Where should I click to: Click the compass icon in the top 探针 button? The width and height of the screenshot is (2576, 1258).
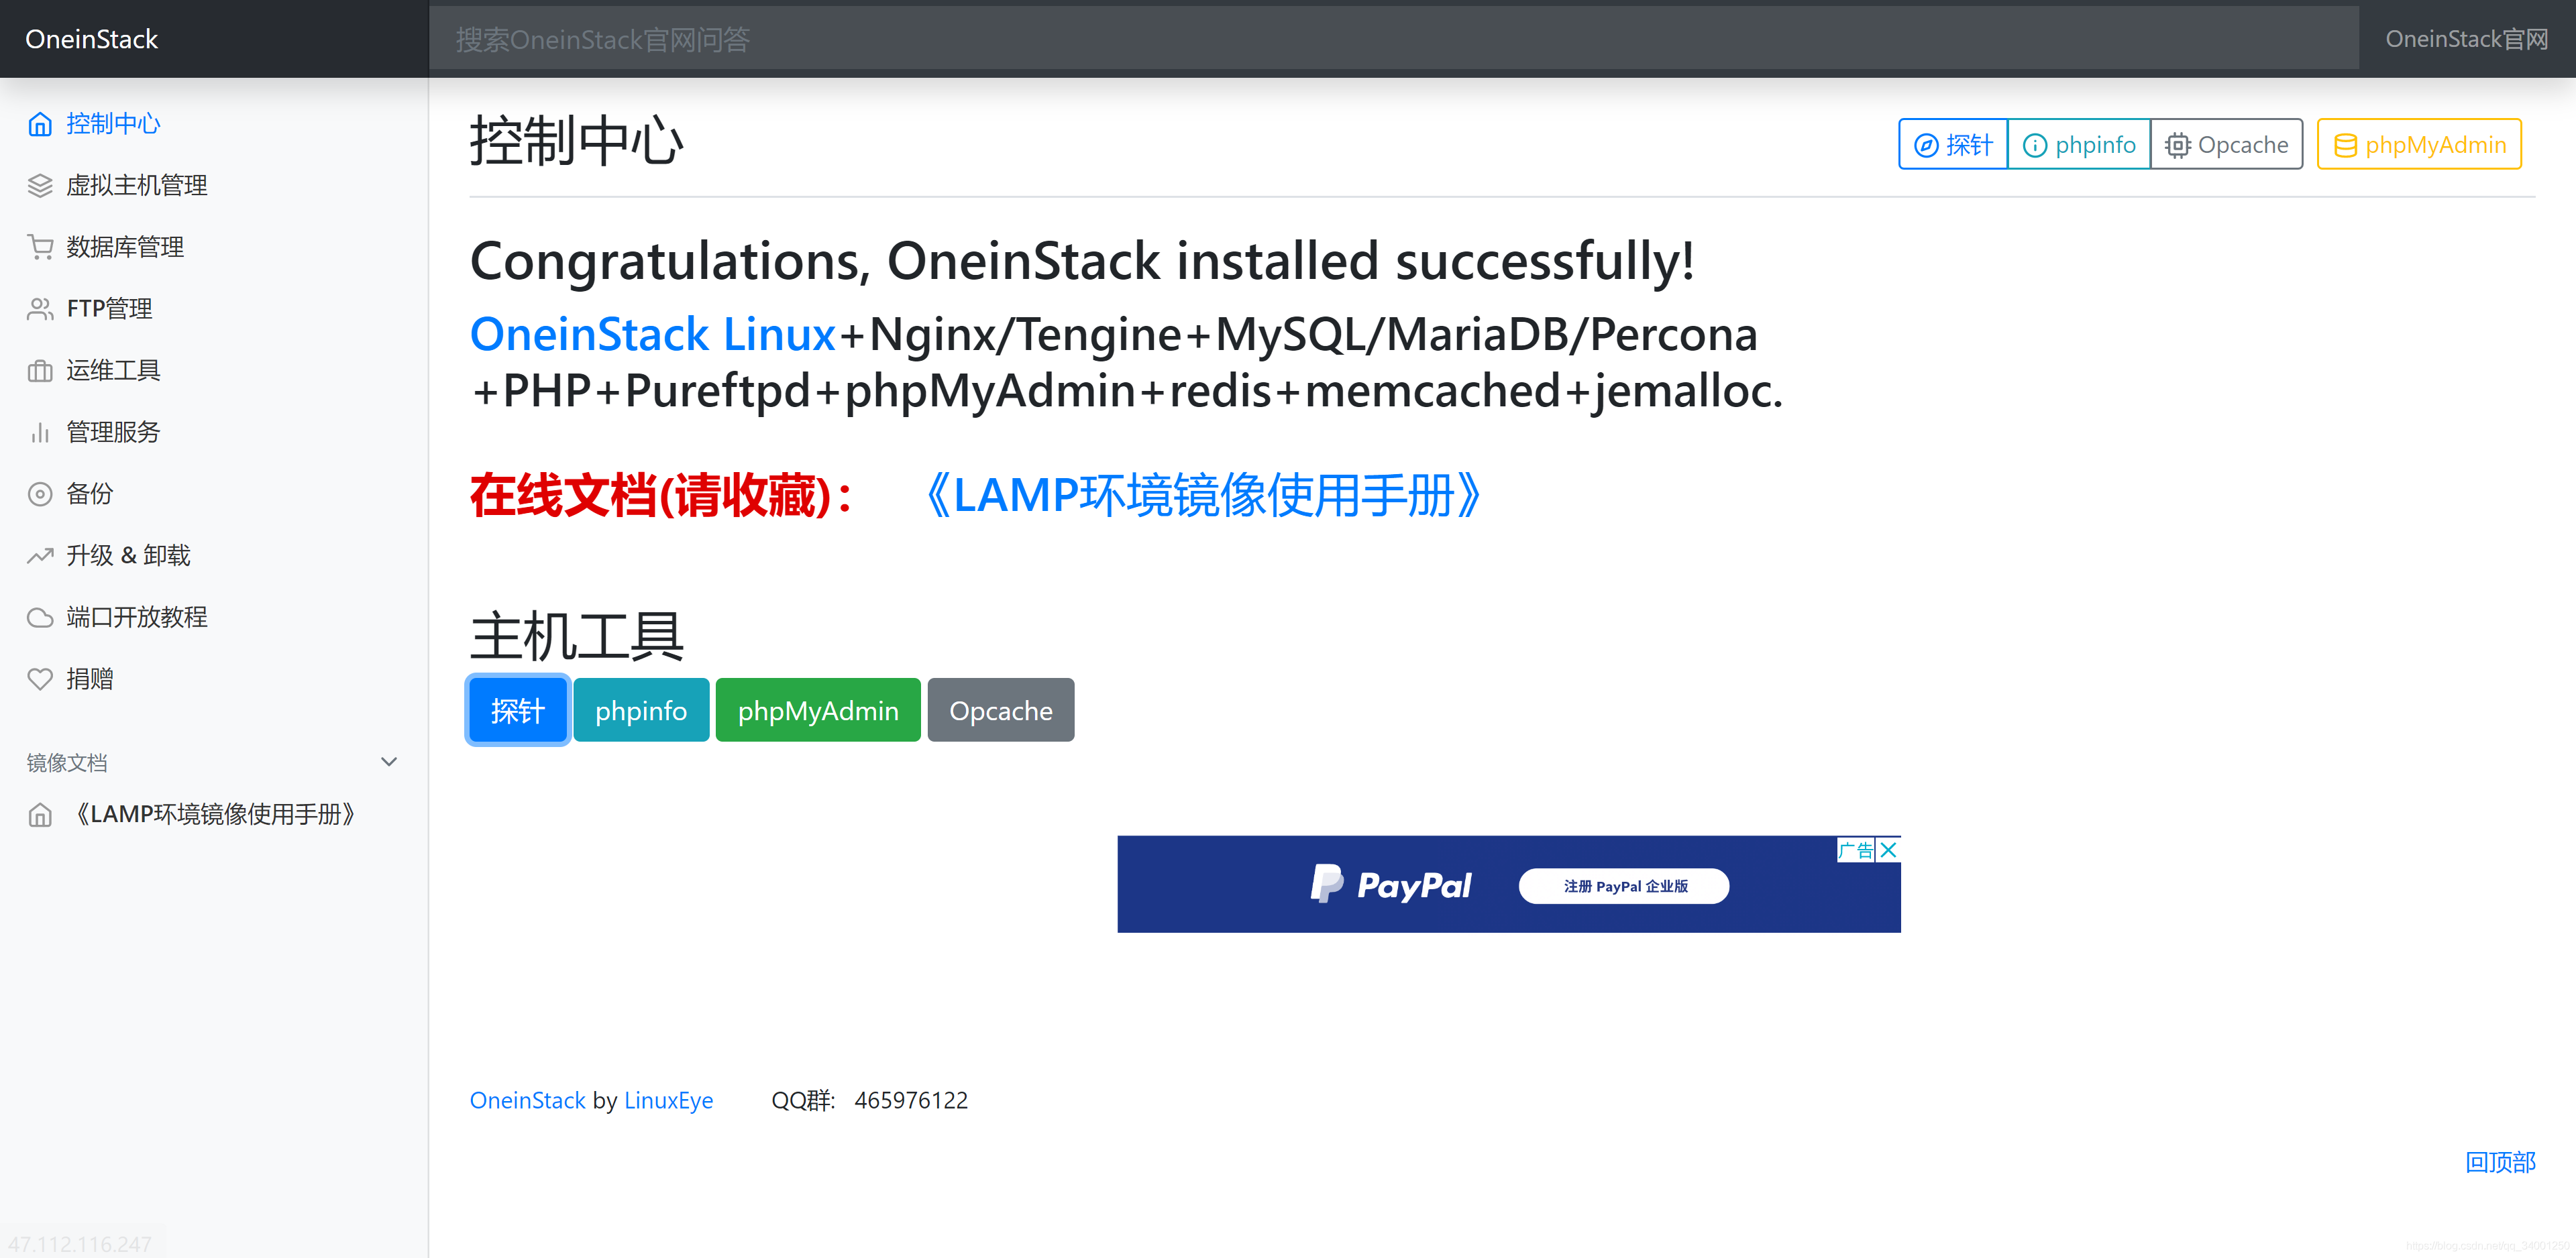[x=1926, y=146]
